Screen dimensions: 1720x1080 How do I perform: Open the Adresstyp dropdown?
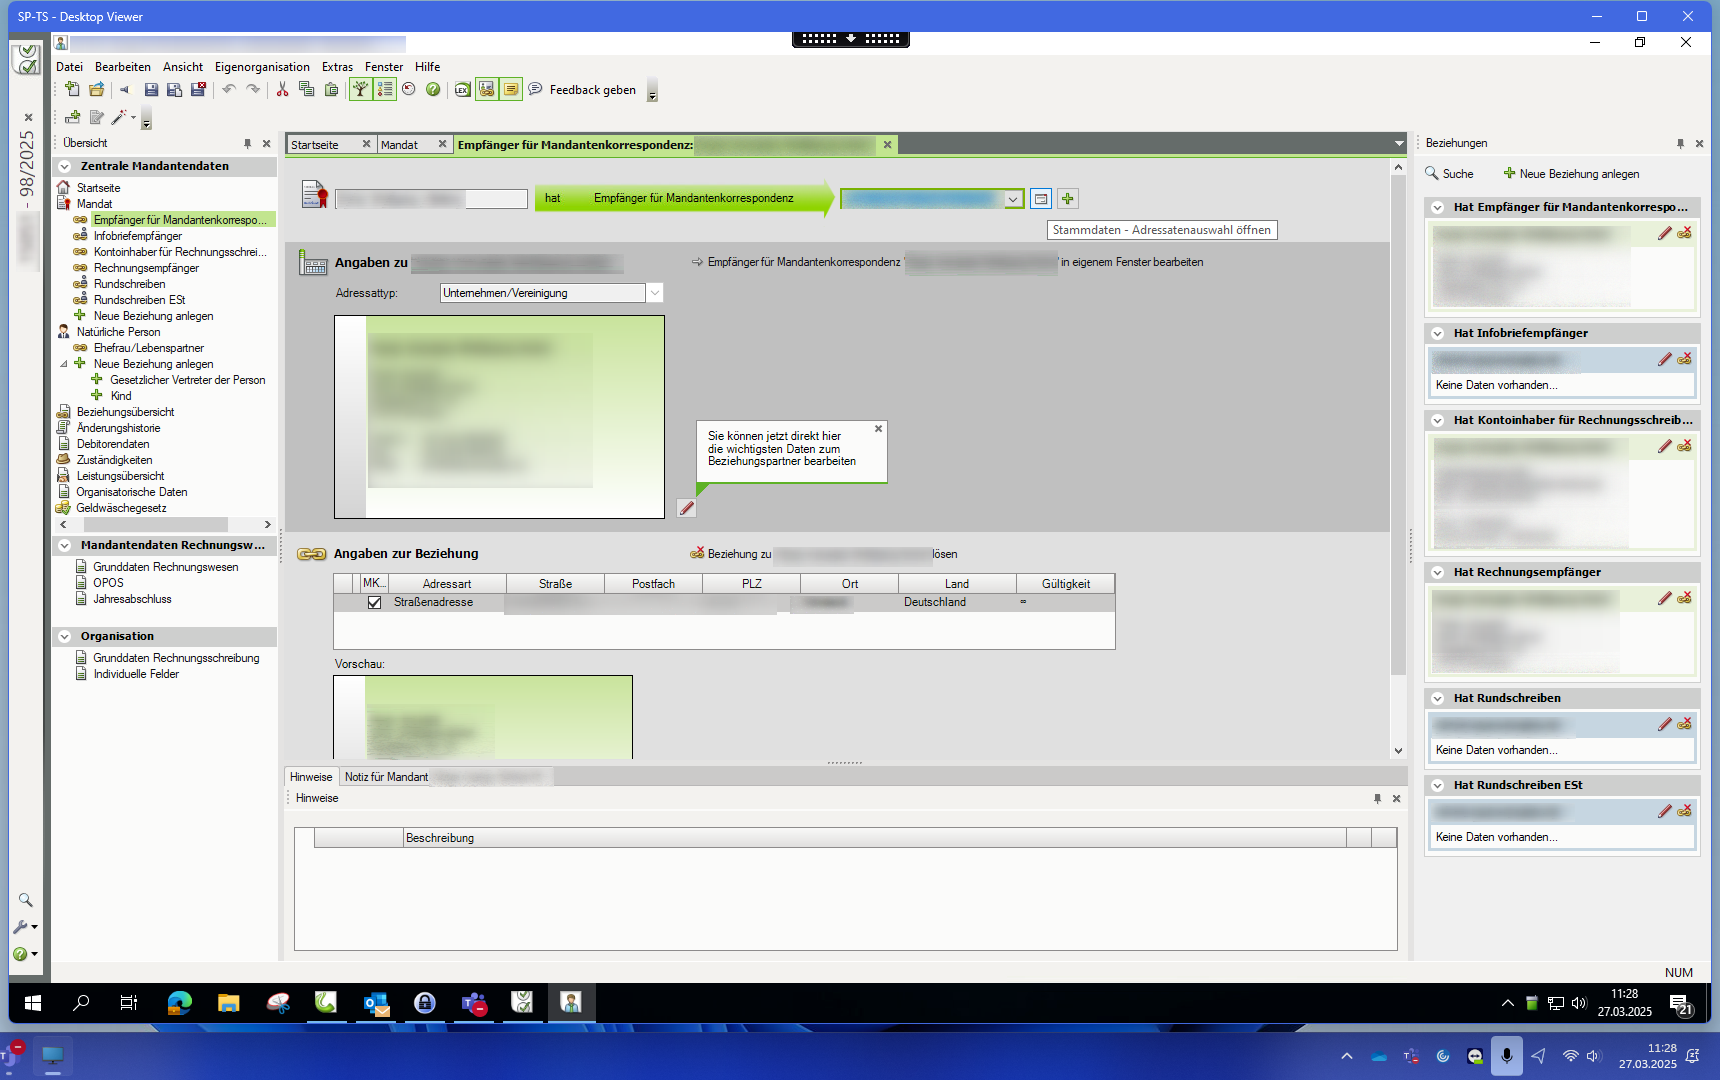tap(655, 293)
